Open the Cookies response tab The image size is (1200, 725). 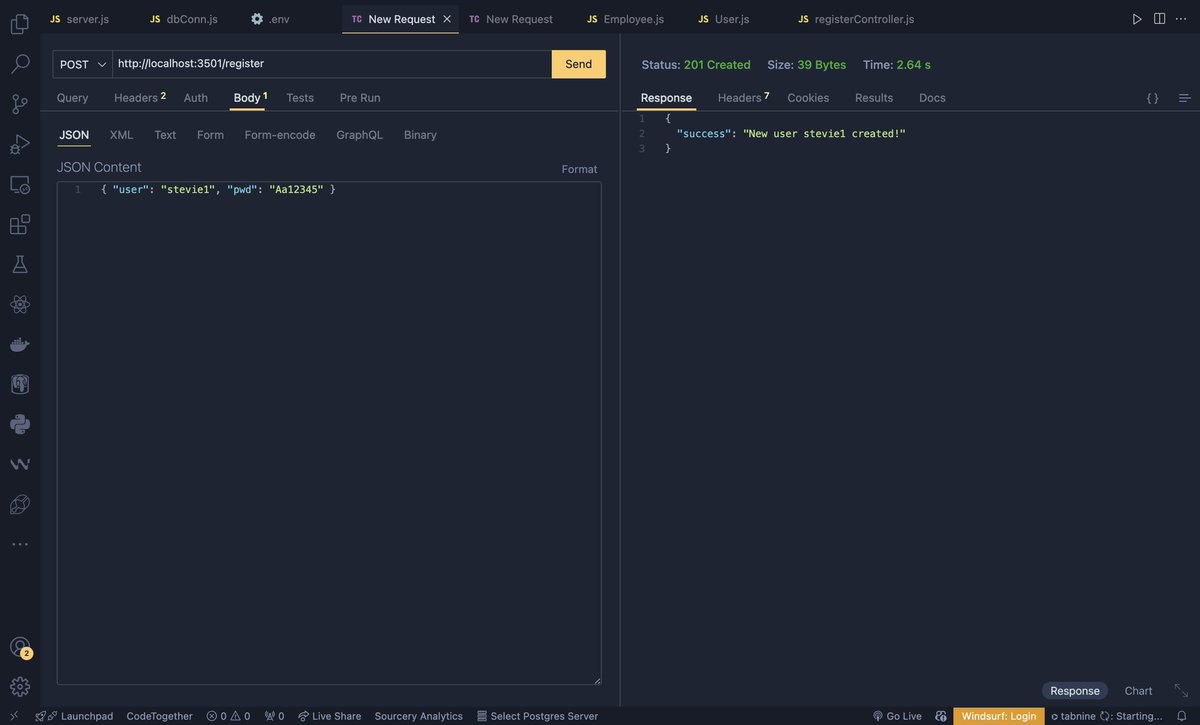808,98
